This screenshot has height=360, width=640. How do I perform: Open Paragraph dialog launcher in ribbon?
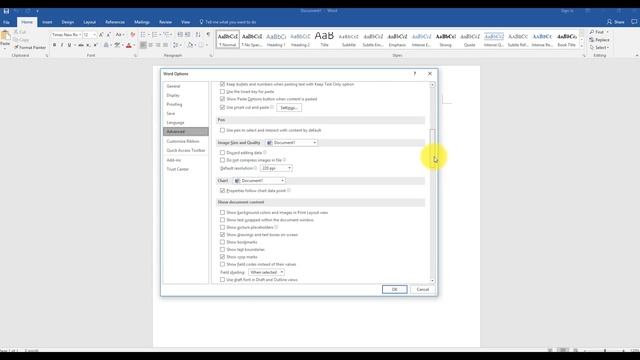(211, 56)
